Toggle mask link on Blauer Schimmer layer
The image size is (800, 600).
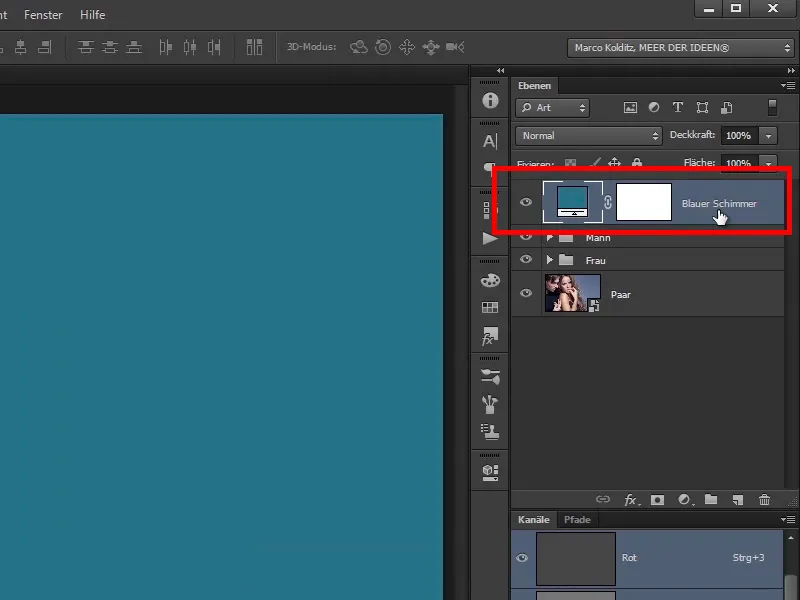tap(608, 202)
